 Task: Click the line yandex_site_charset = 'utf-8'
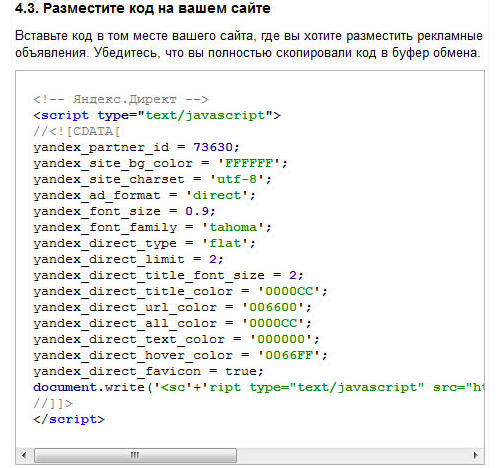(x=152, y=179)
